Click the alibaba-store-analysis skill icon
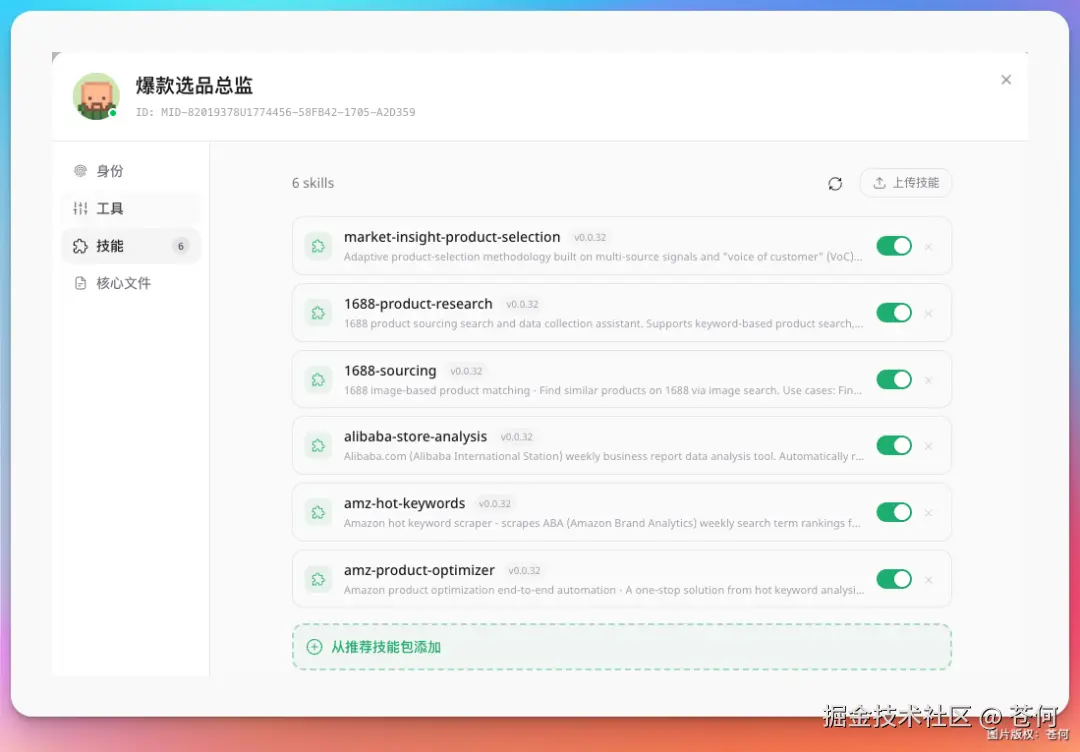 [x=318, y=446]
